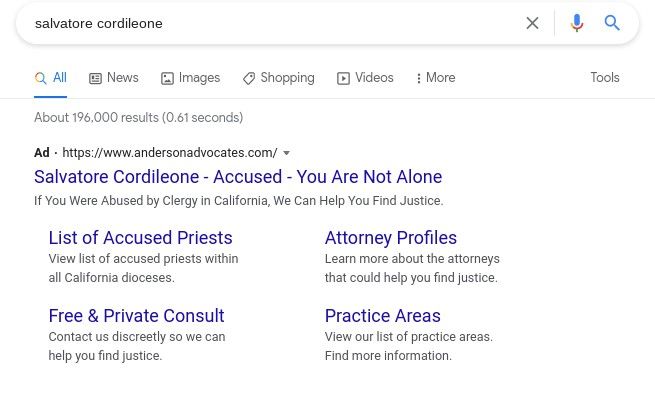Clear the search box with X icon

click(532, 23)
